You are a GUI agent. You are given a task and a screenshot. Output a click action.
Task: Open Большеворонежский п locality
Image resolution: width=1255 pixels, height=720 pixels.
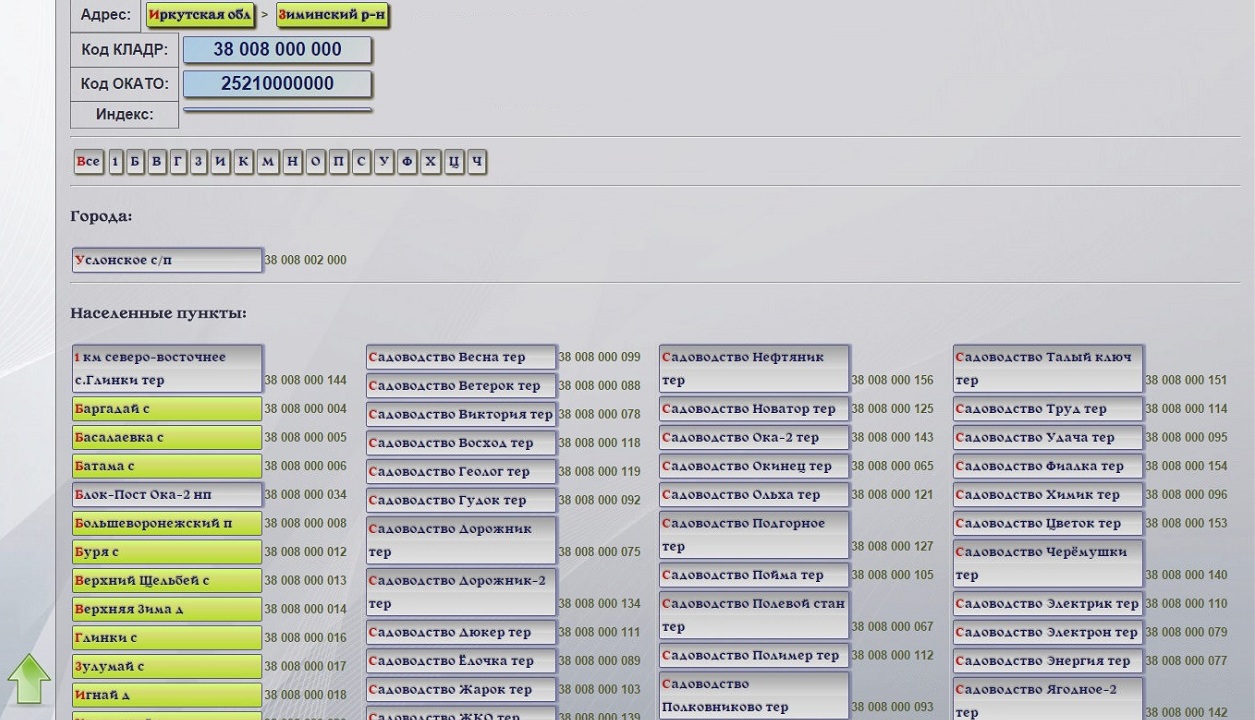(167, 523)
